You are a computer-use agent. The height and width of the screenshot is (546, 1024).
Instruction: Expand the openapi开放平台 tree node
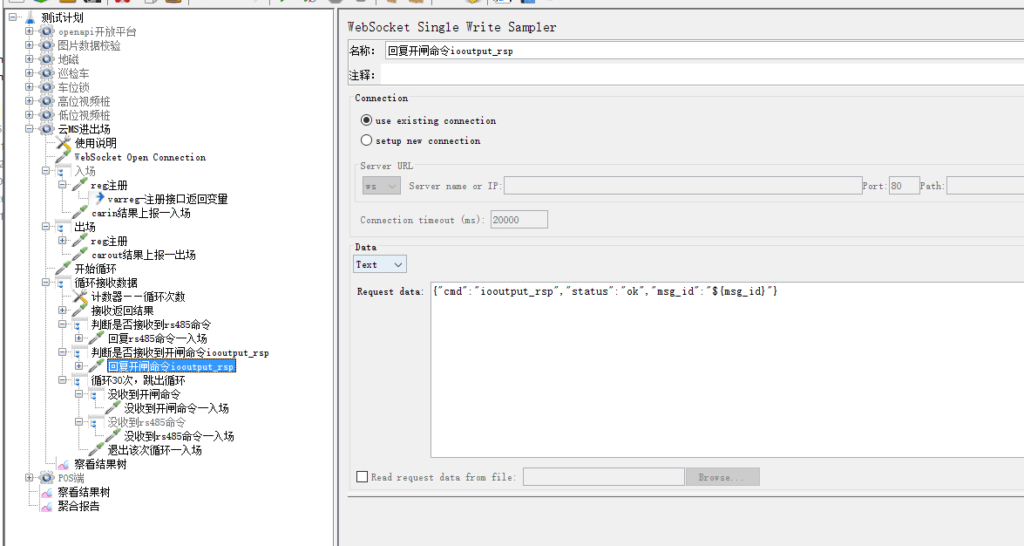[x=29, y=32]
